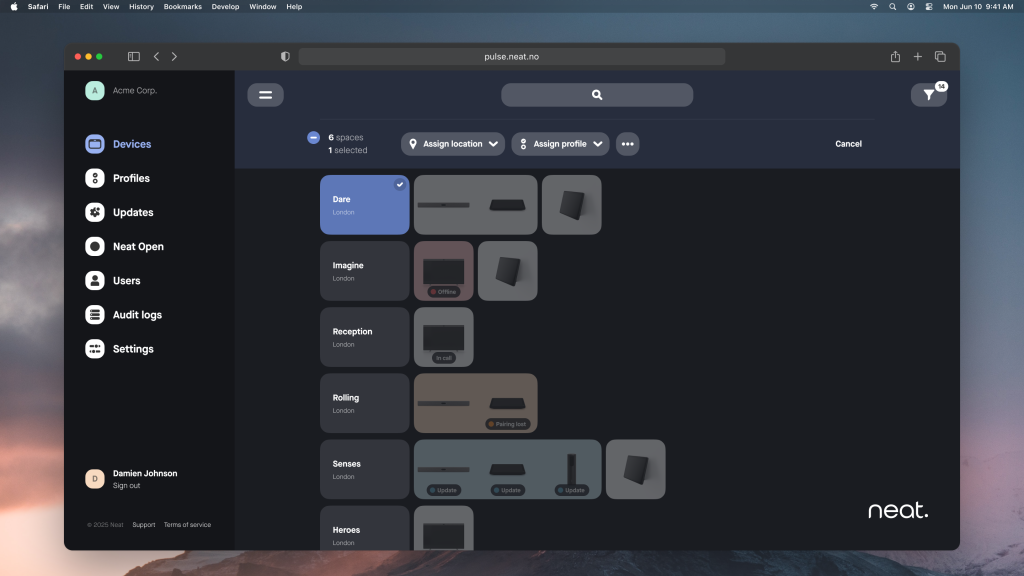Open the Senses device group needing updates
The height and width of the screenshot is (576, 1024).
point(507,469)
